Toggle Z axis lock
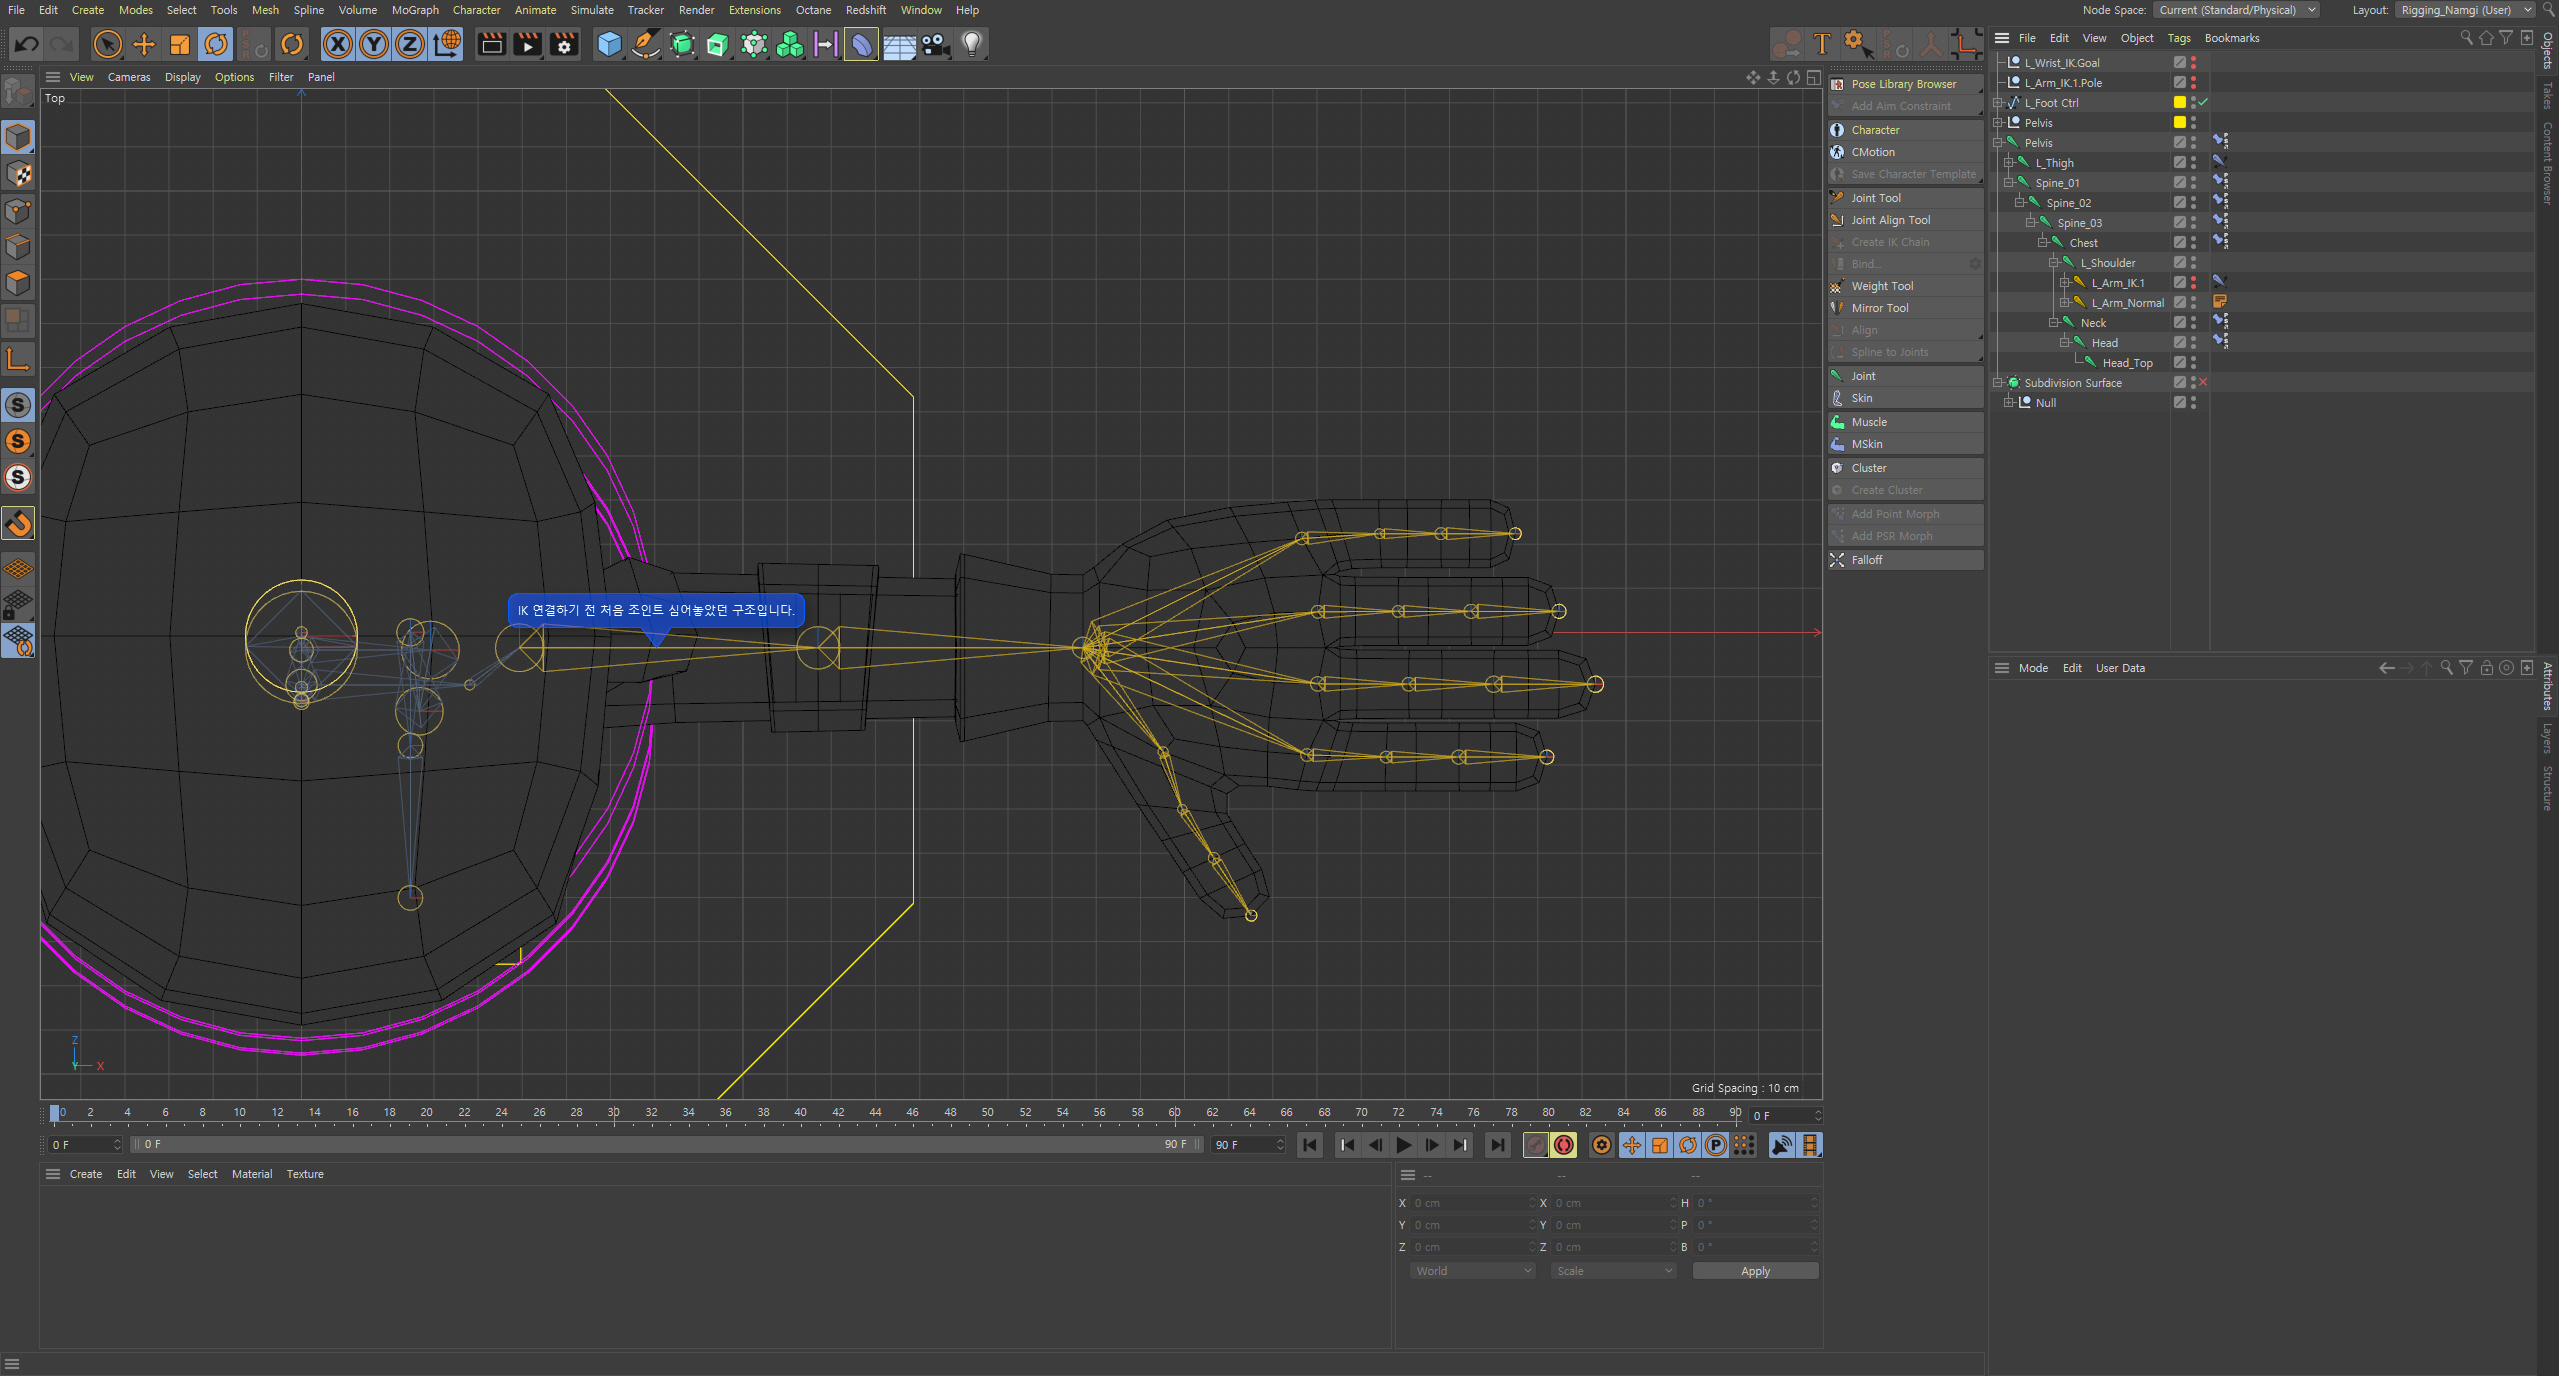Image resolution: width=2559 pixels, height=1376 pixels. coord(410,44)
